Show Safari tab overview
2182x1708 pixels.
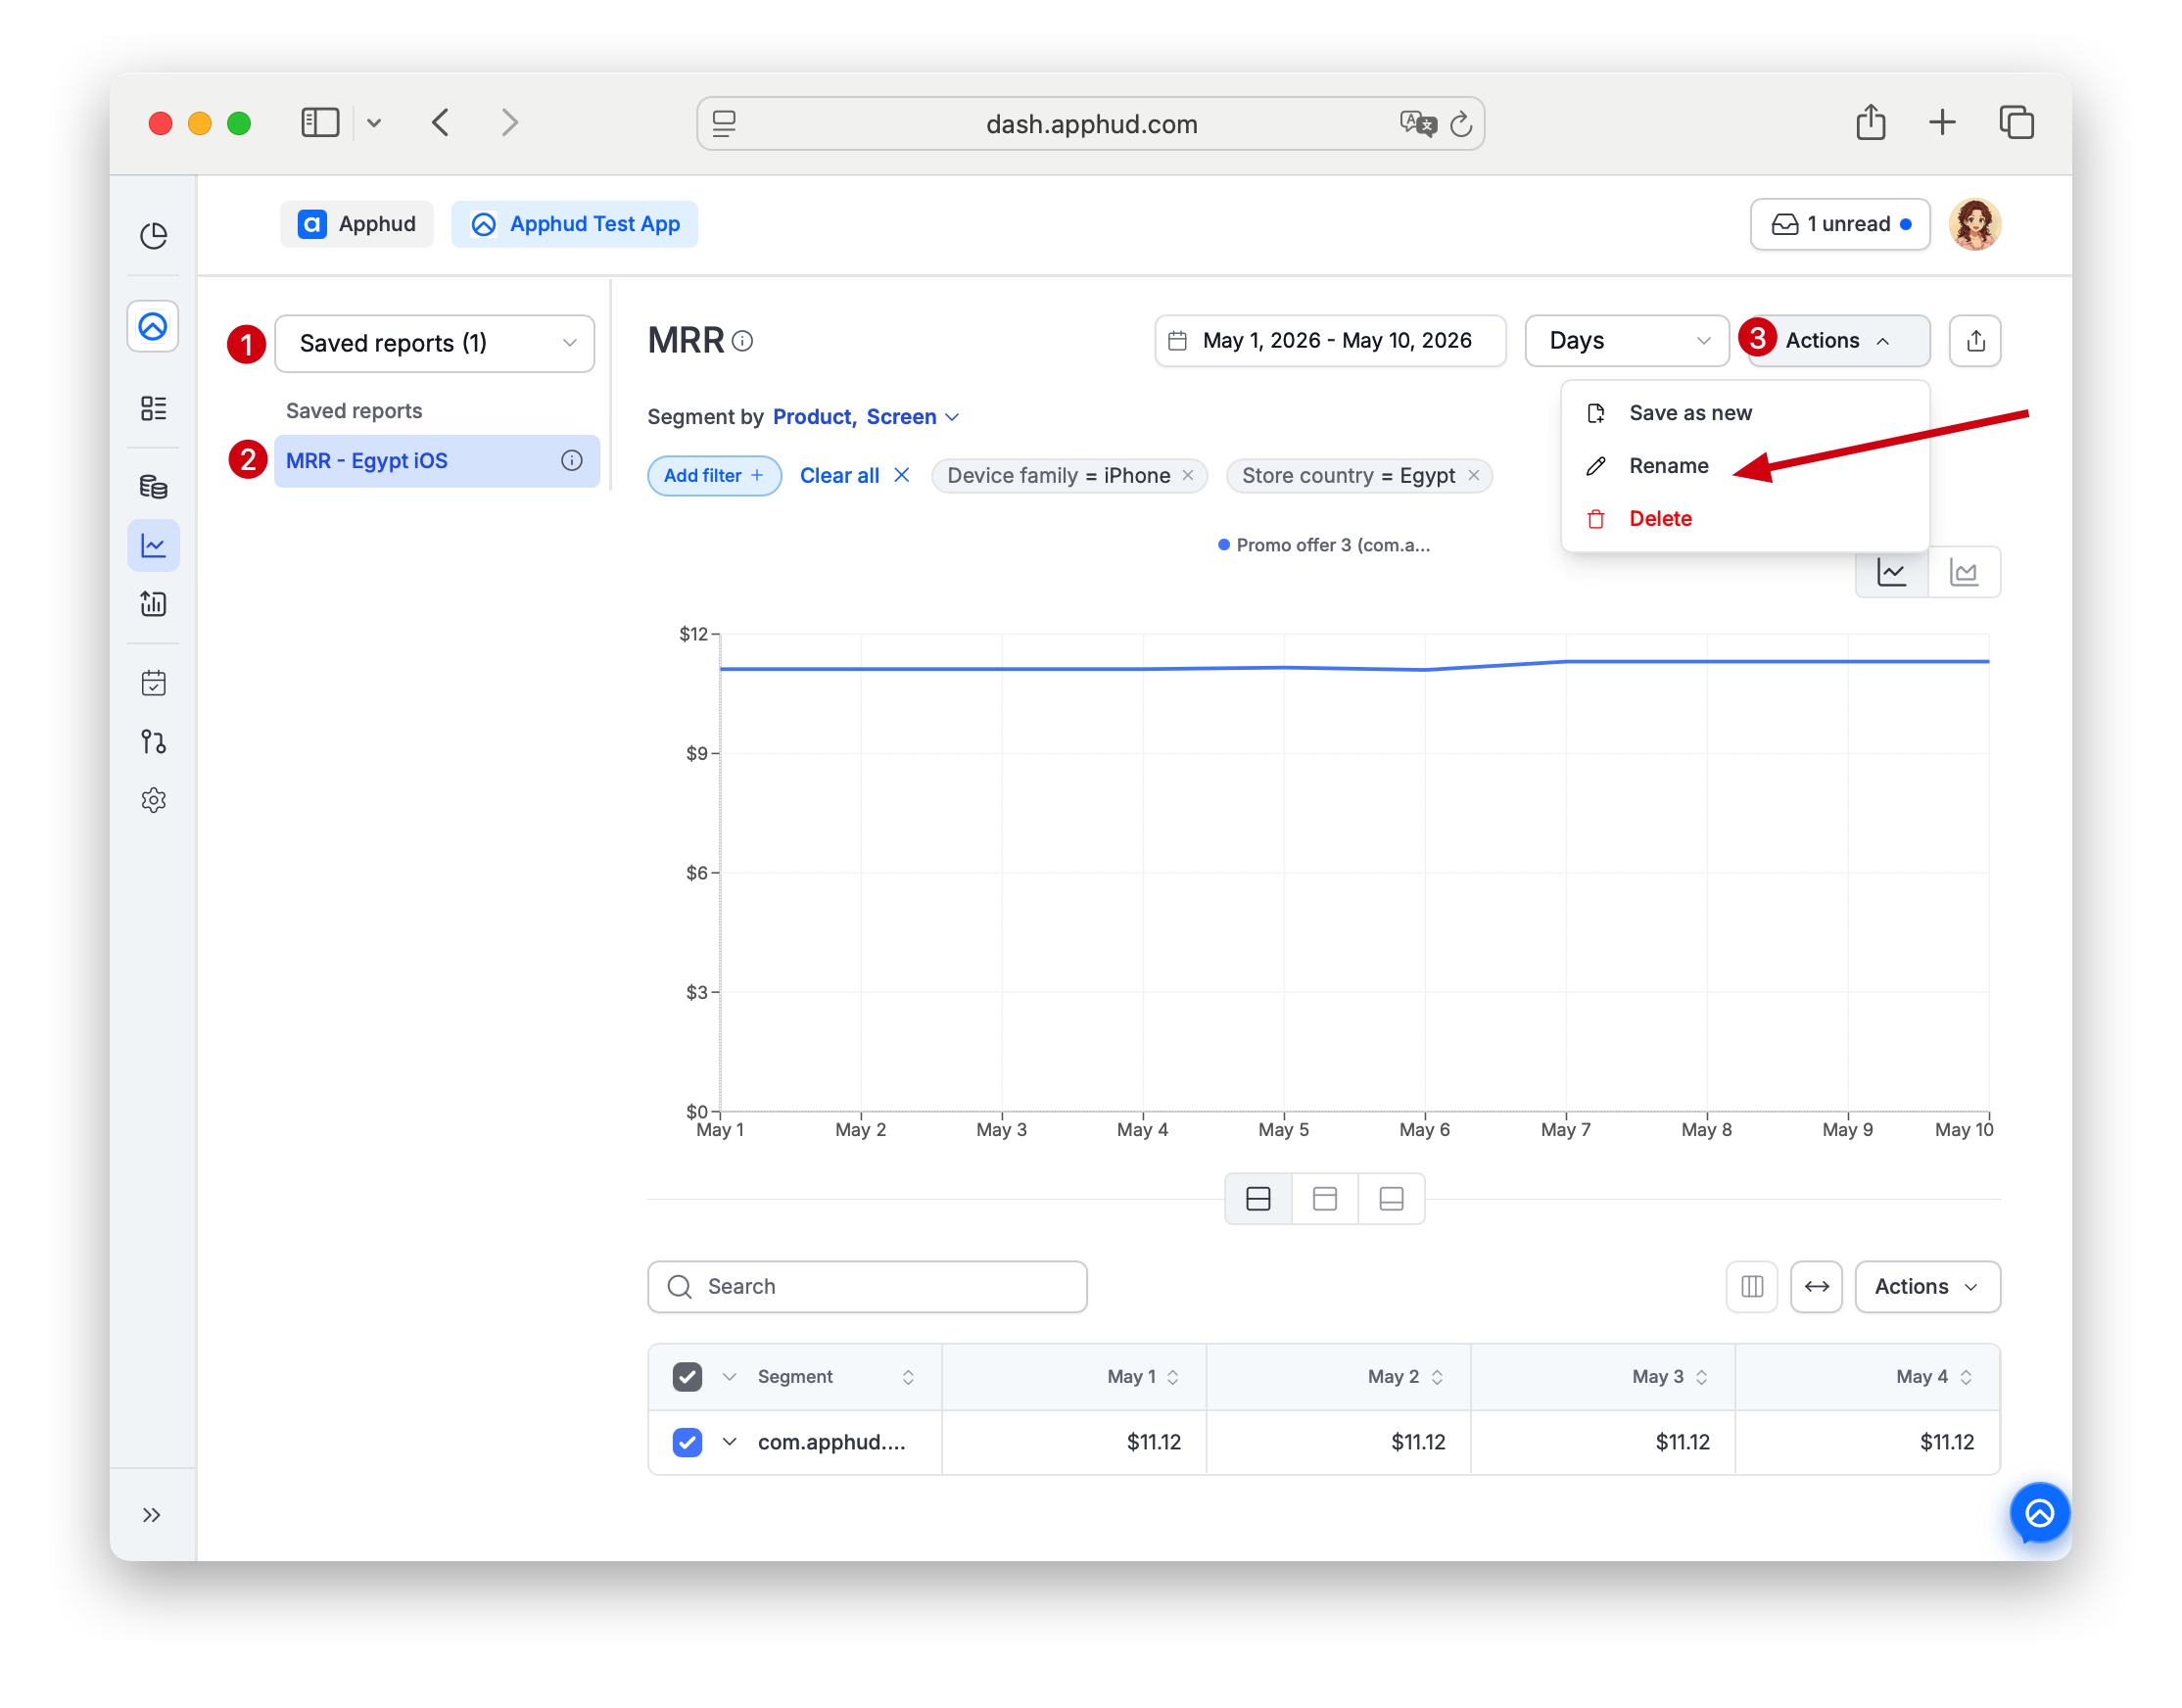pyautogui.click(x=2016, y=123)
